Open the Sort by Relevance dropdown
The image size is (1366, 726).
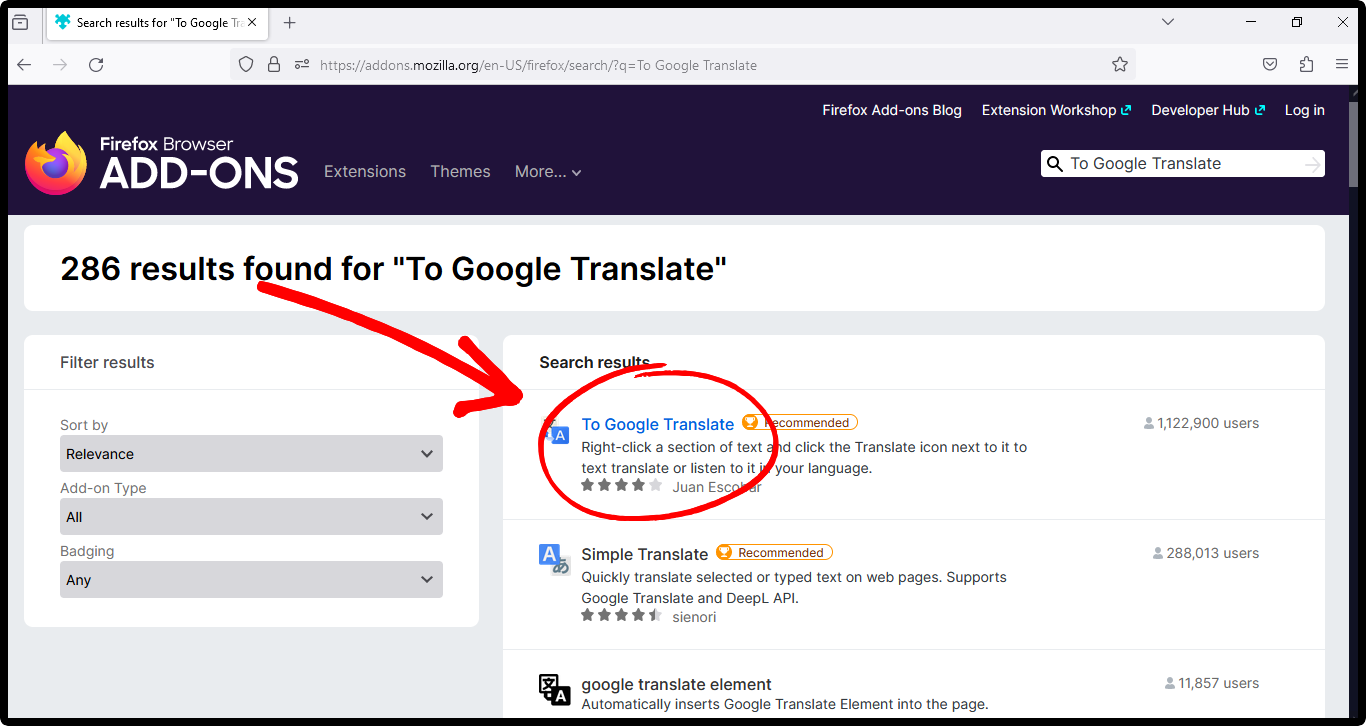pos(251,454)
